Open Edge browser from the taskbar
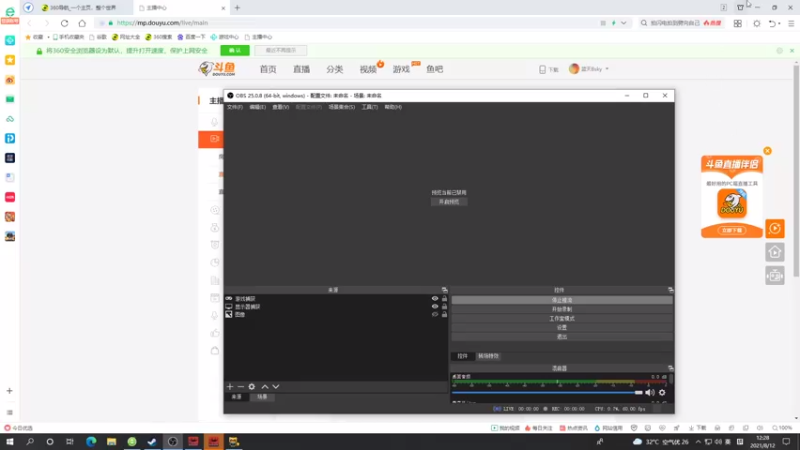Screen dimensions: 800x450 (91, 442)
